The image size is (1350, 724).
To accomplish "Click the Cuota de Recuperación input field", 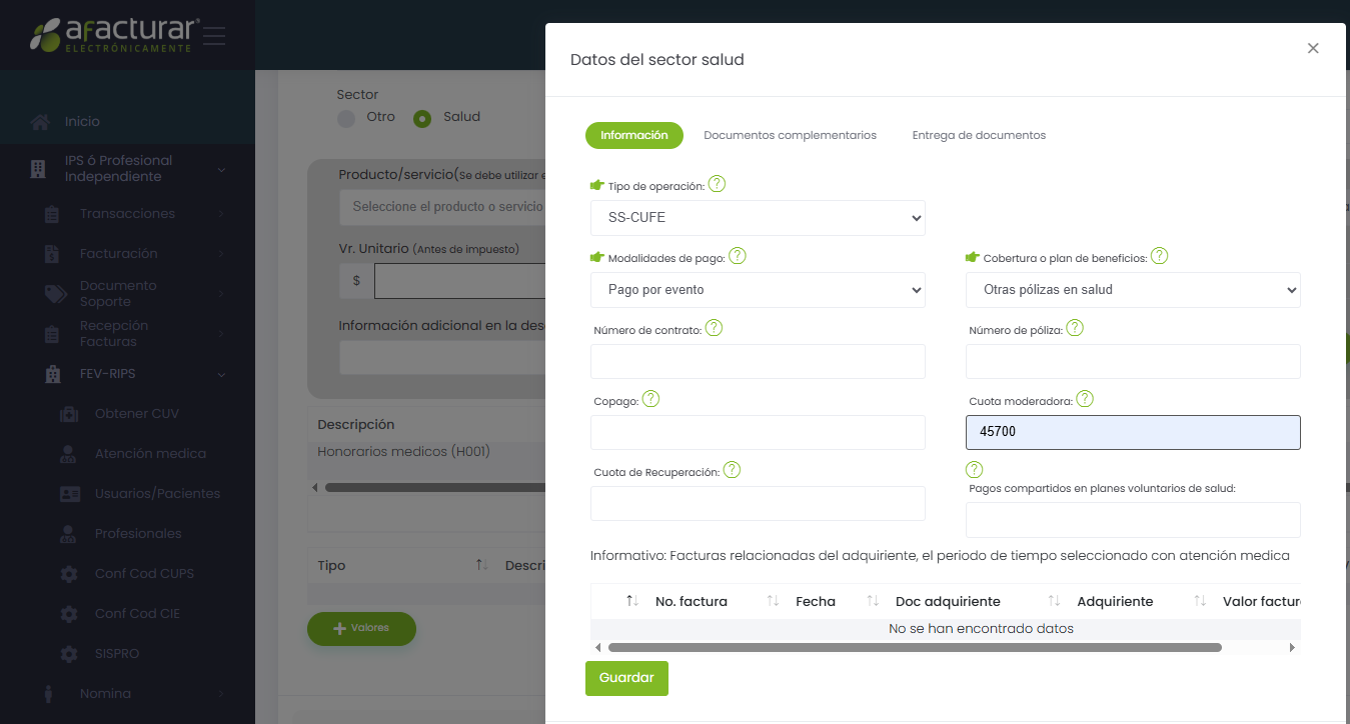I will pos(758,504).
